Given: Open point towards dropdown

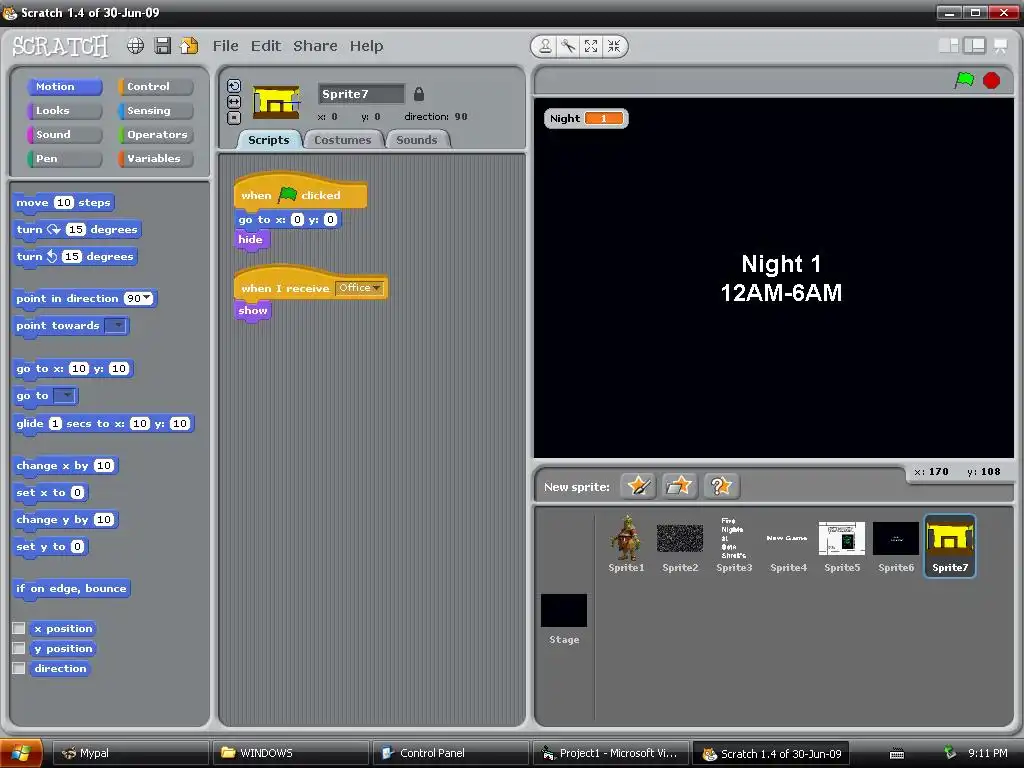Looking at the screenshot, I should 116,325.
